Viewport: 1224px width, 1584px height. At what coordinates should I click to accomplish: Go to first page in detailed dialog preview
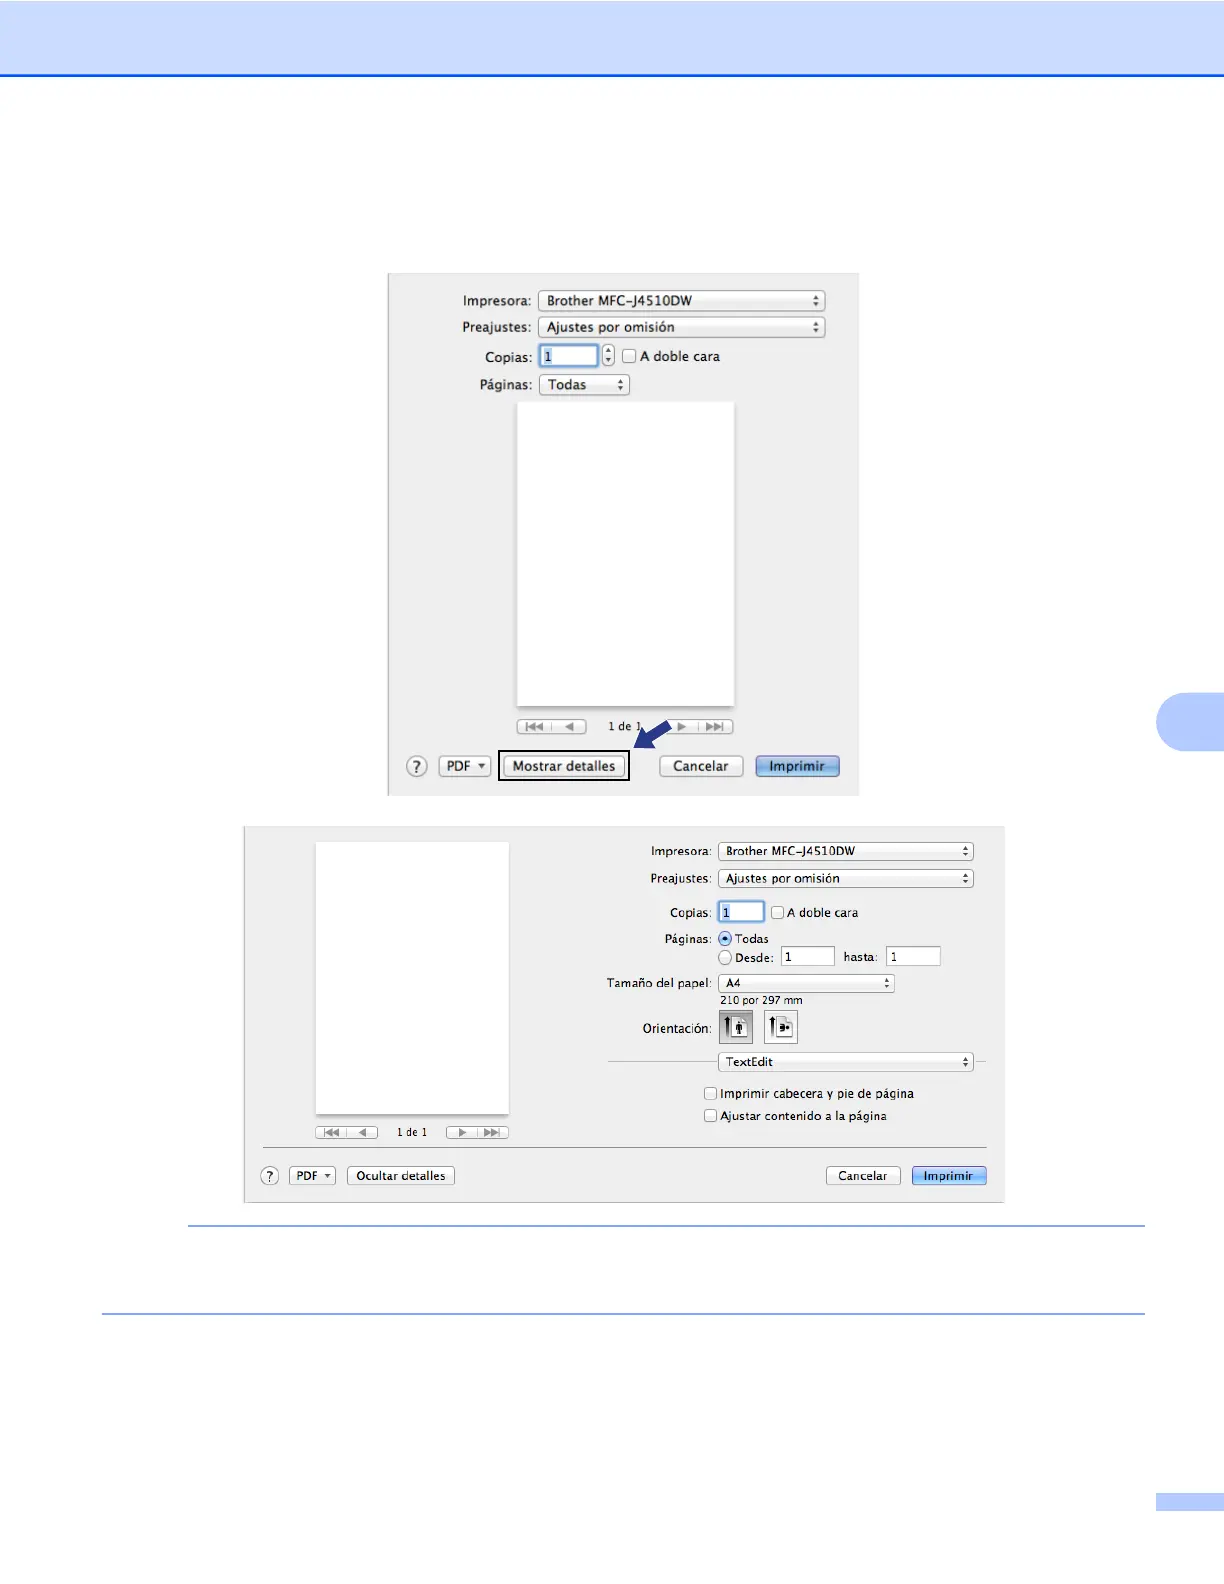click(331, 1133)
